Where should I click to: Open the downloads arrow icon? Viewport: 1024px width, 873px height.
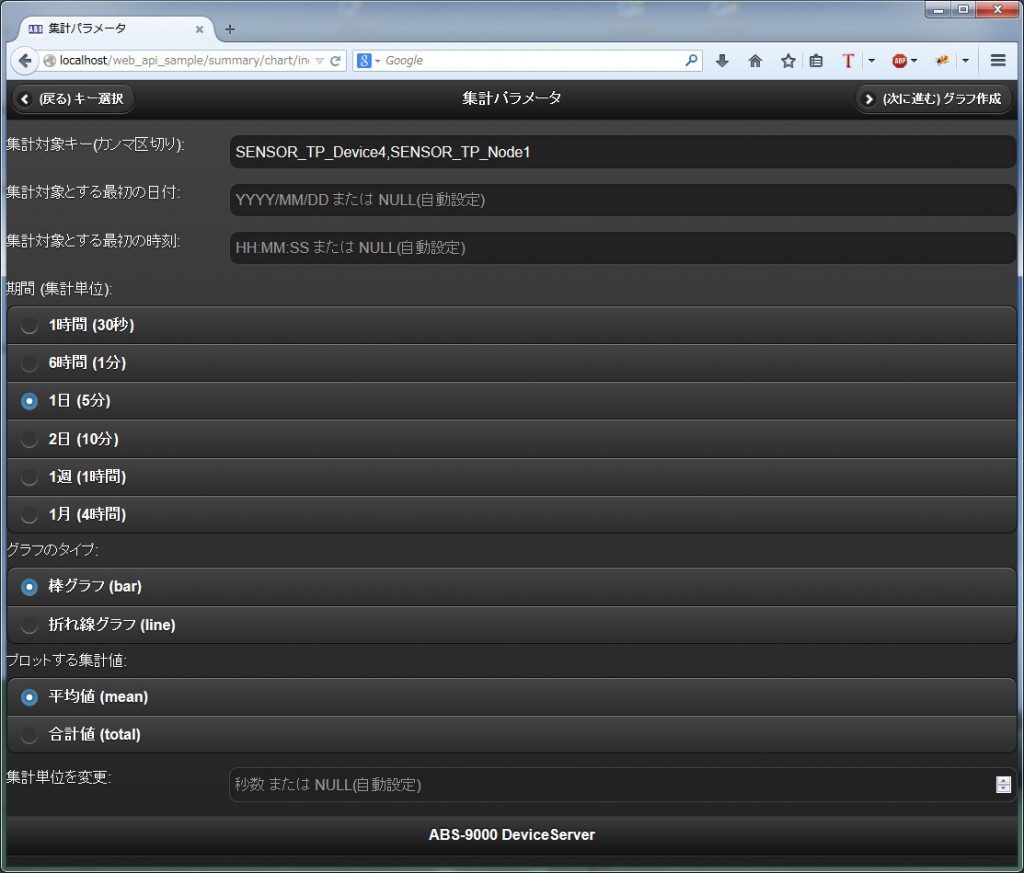[x=722, y=61]
